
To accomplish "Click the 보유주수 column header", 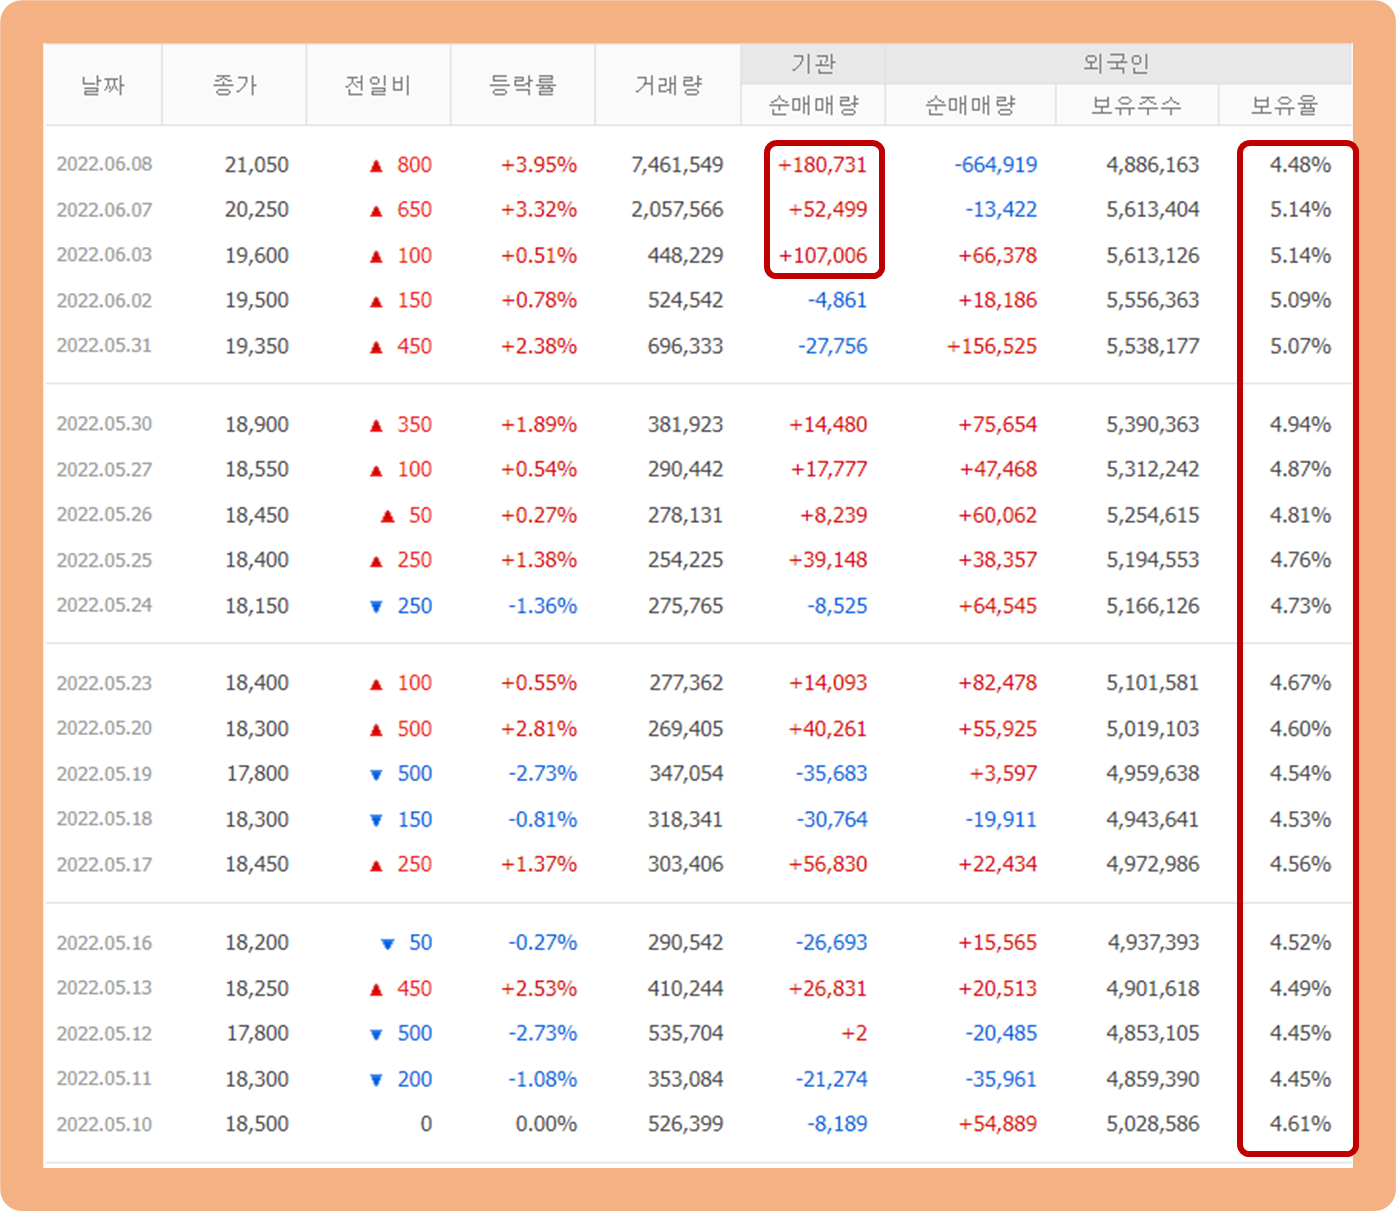I will pos(1137,105).
